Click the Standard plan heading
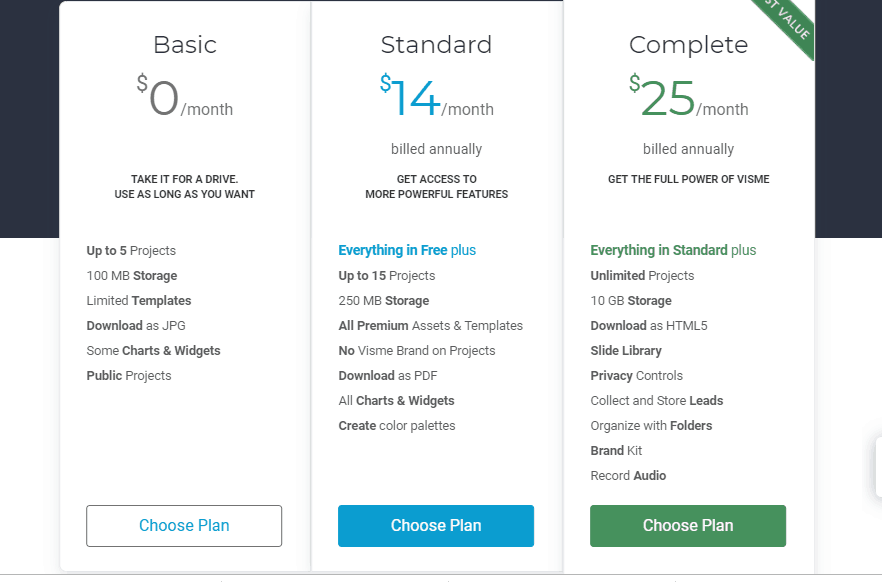Image resolution: width=882 pixels, height=582 pixels. pyautogui.click(x=436, y=45)
